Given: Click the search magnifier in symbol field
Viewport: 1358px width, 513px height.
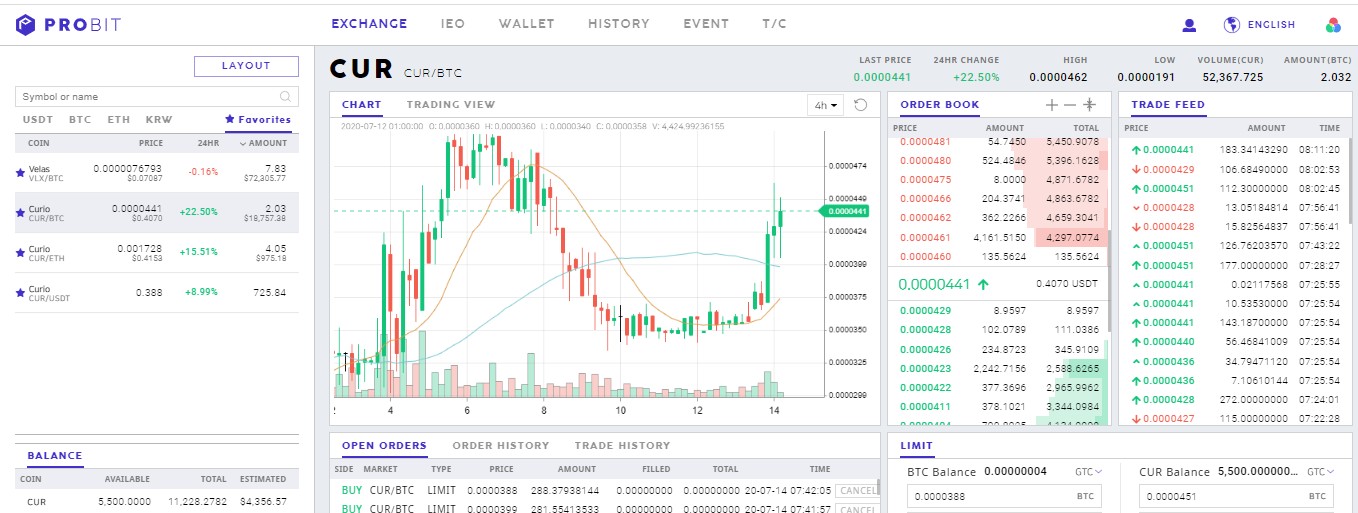Looking at the screenshot, I should coord(286,97).
